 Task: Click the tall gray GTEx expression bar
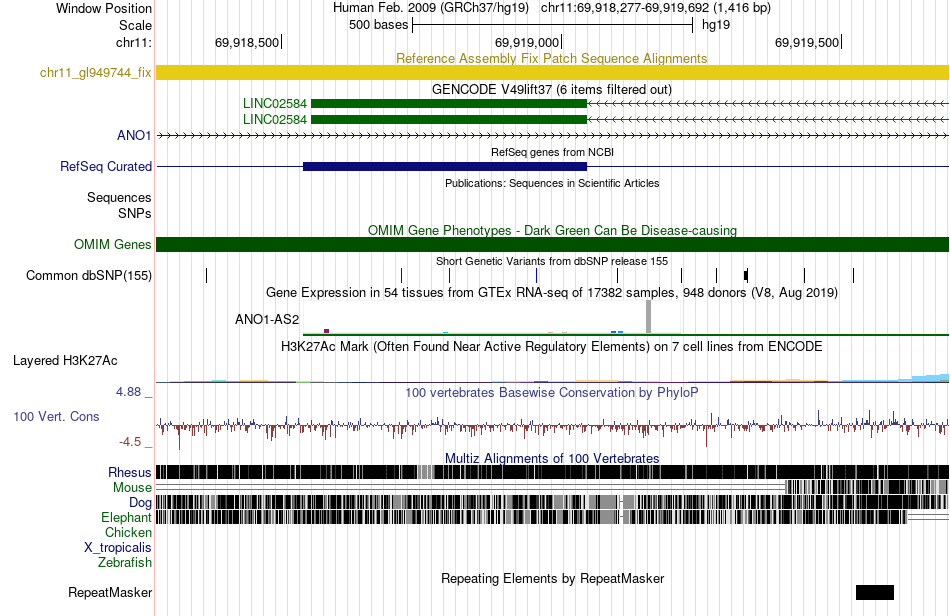[648, 317]
